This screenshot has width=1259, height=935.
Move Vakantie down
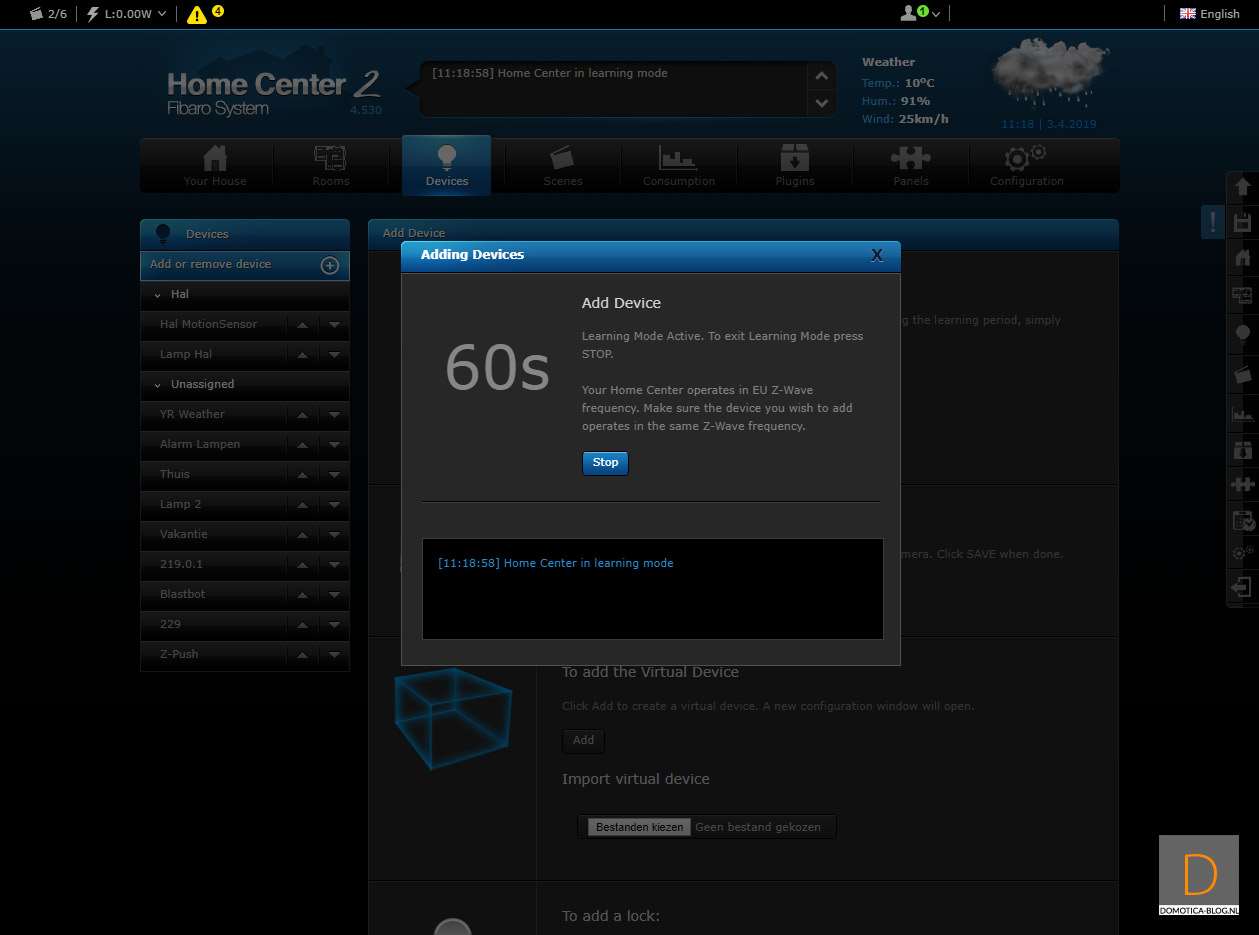coord(334,534)
